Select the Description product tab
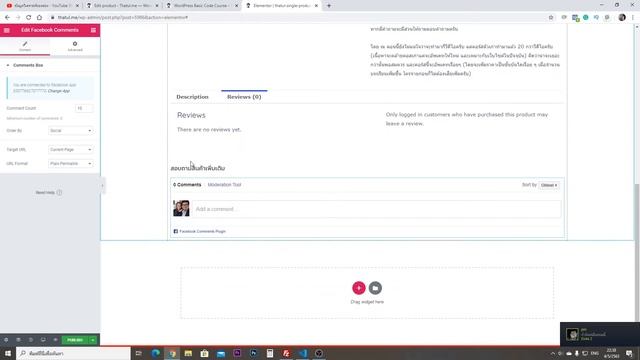The height and width of the screenshot is (360, 640). [192, 97]
